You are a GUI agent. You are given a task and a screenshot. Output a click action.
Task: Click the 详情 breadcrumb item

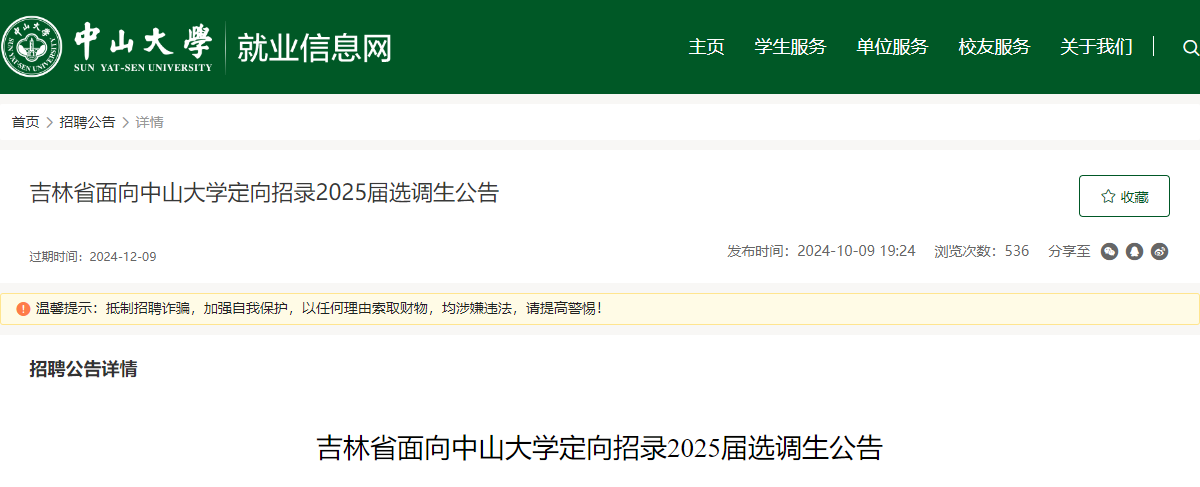pyautogui.click(x=150, y=122)
